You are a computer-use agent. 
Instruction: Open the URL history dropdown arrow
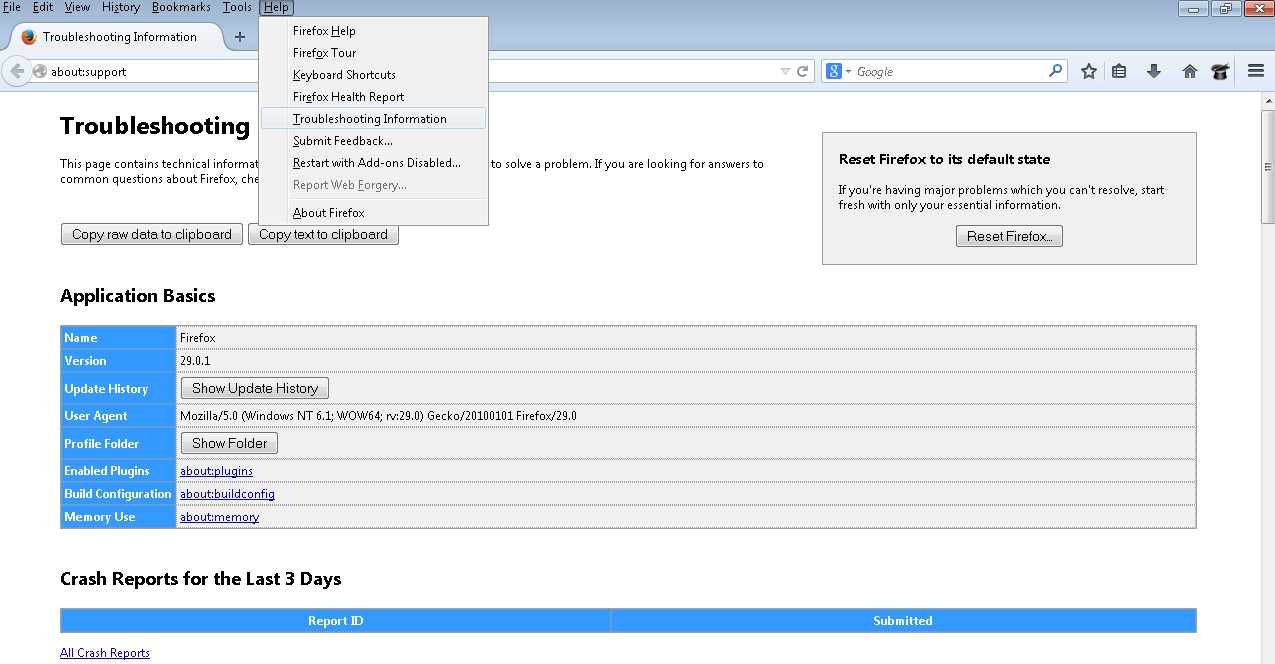click(x=785, y=72)
